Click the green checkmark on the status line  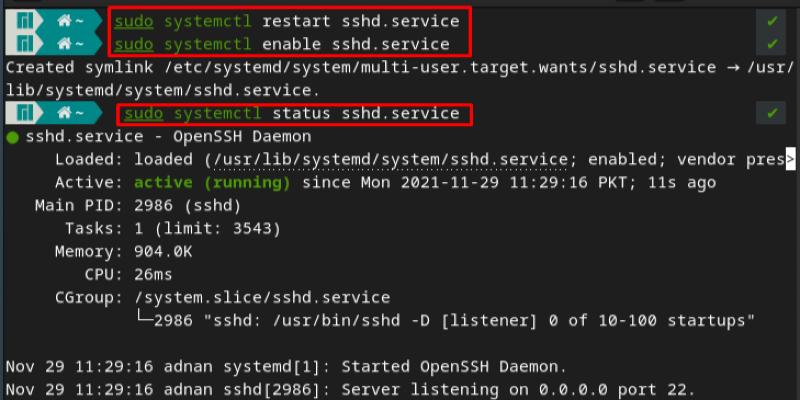click(x=772, y=113)
